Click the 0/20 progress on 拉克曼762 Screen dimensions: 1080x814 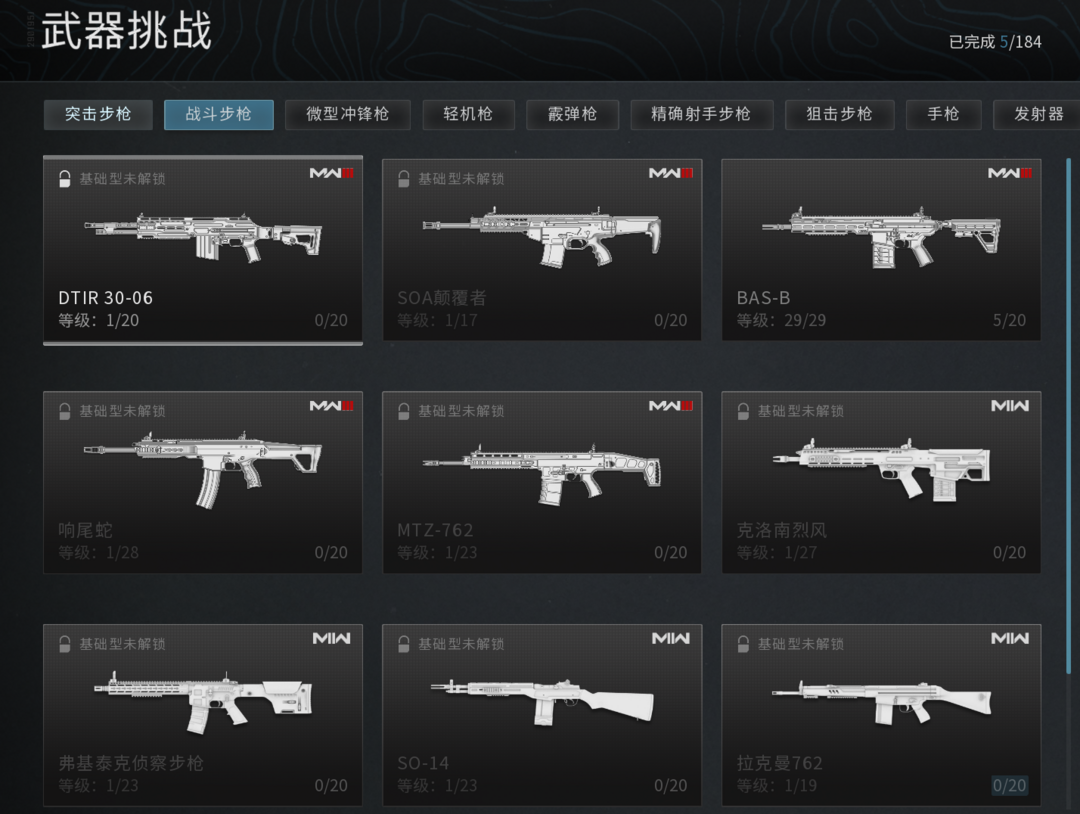point(1009,785)
